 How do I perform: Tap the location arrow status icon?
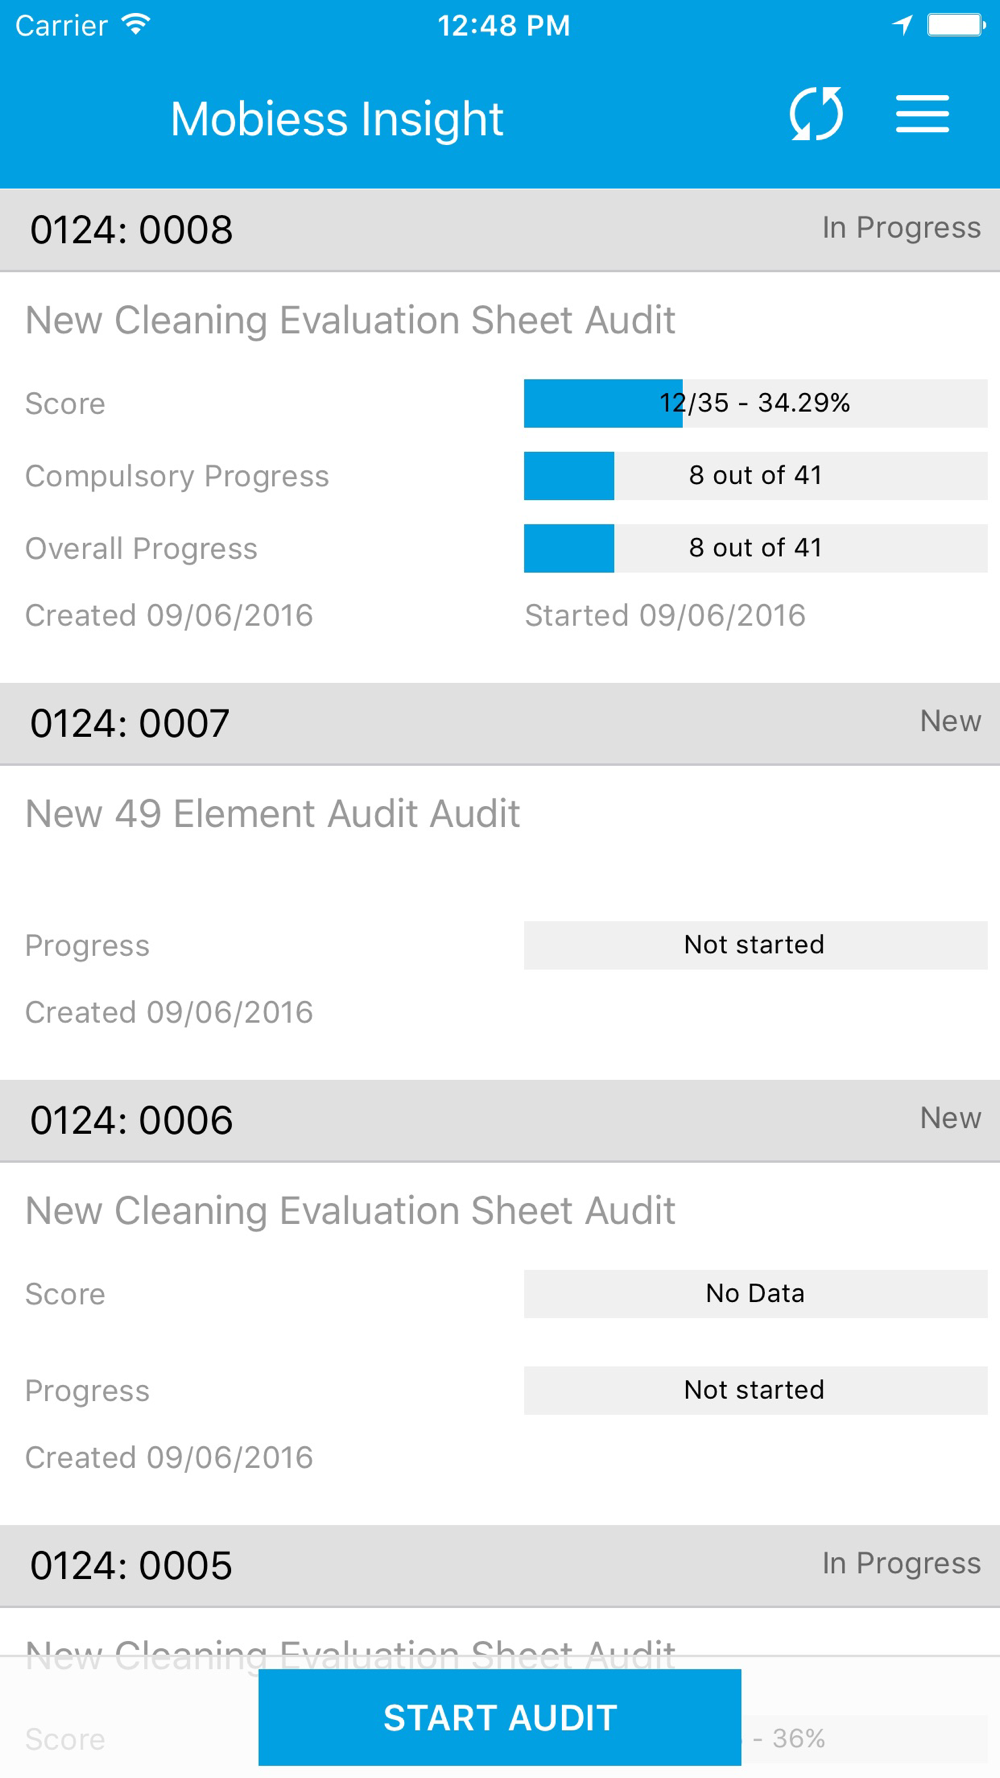click(902, 25)
